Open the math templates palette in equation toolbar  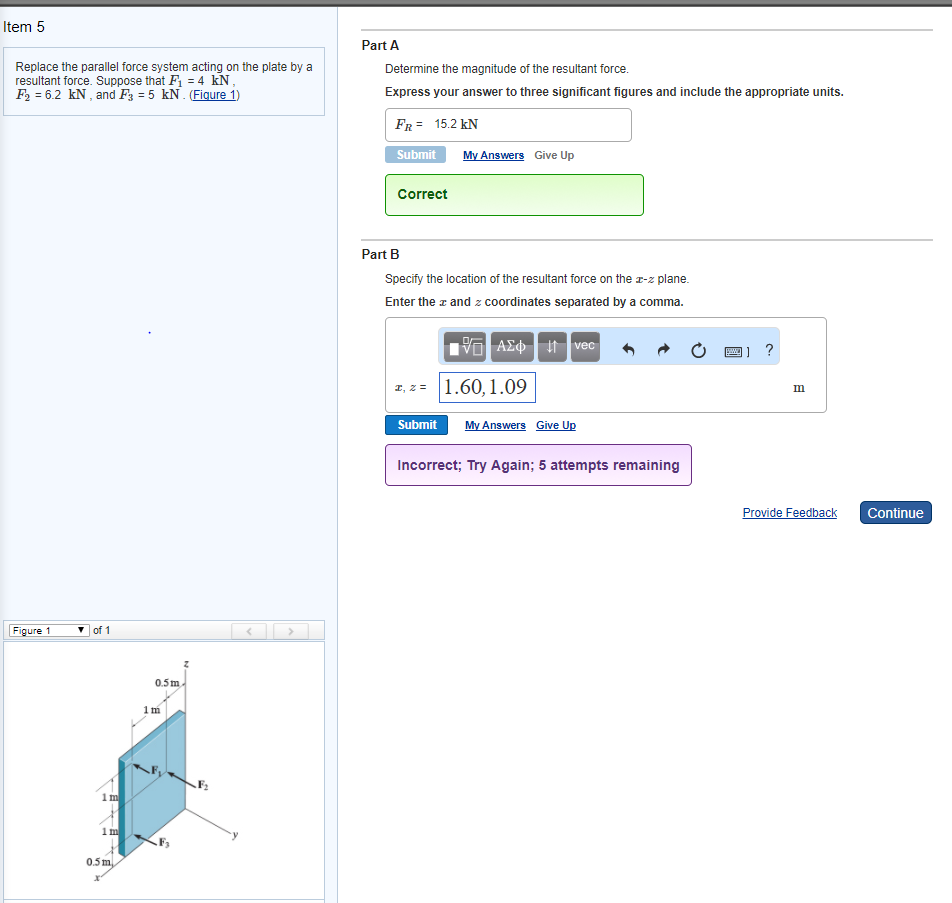[x=462, y=347]
